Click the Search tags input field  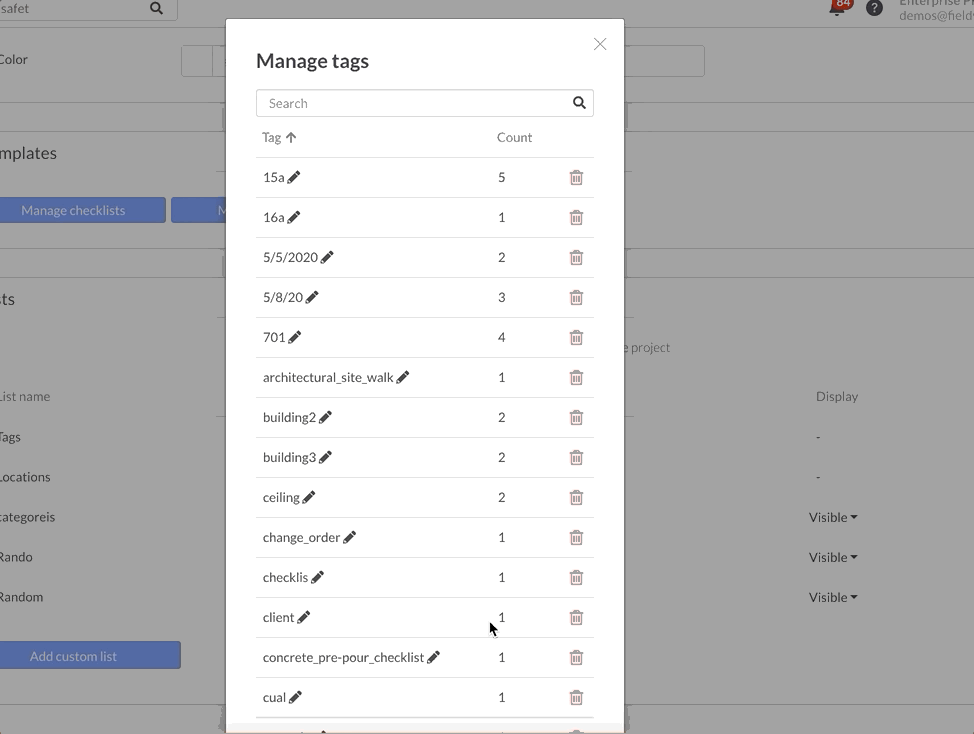[x=412, y=103]
